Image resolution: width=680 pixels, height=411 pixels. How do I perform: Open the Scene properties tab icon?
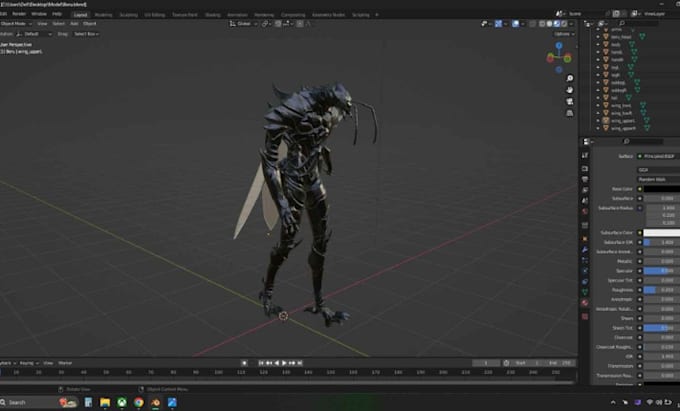[585, 201]
